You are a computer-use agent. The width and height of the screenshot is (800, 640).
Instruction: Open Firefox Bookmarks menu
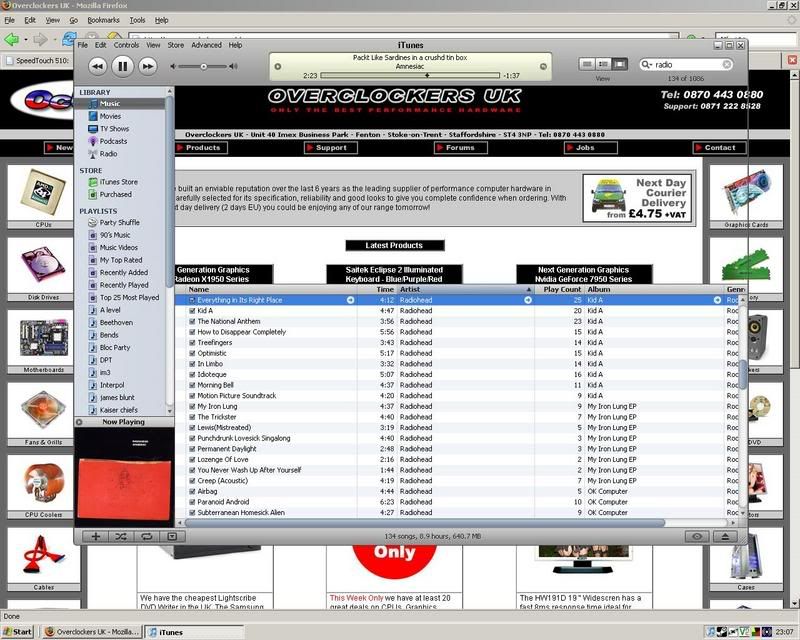(x=103, y=20)
